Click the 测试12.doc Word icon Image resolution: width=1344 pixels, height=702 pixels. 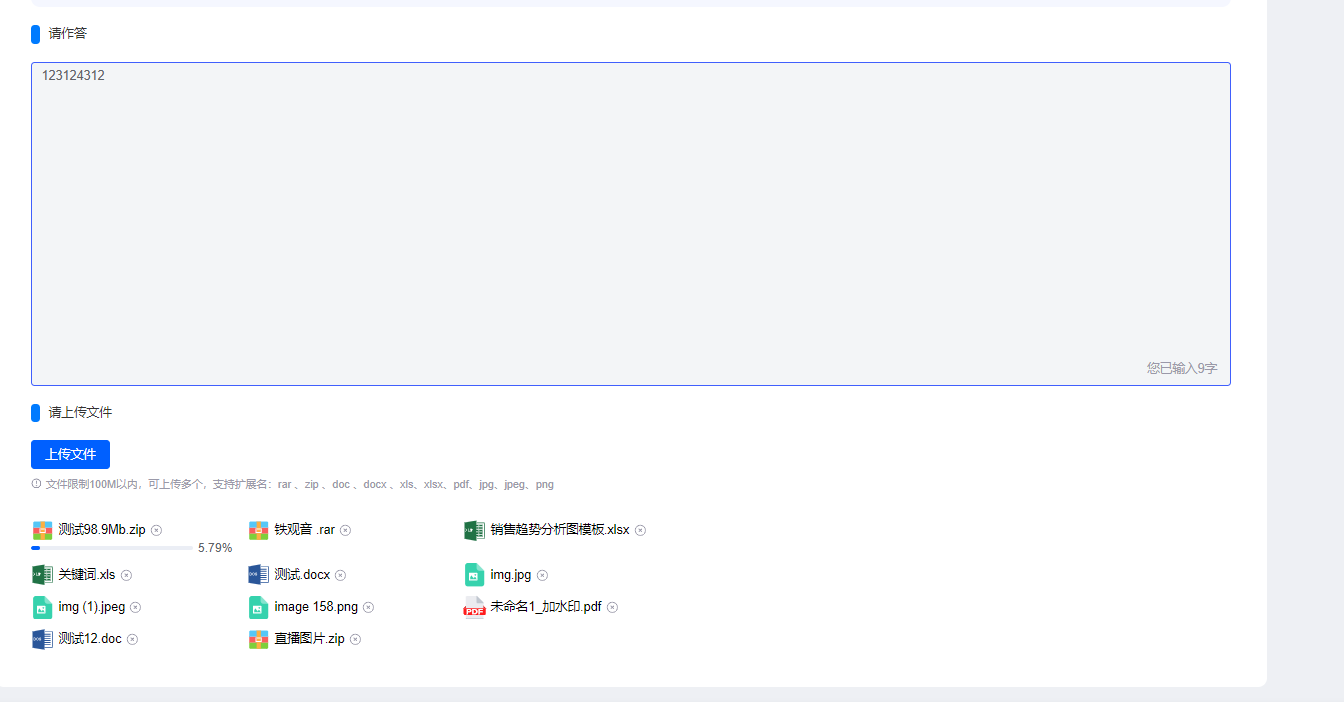[42, 639]
